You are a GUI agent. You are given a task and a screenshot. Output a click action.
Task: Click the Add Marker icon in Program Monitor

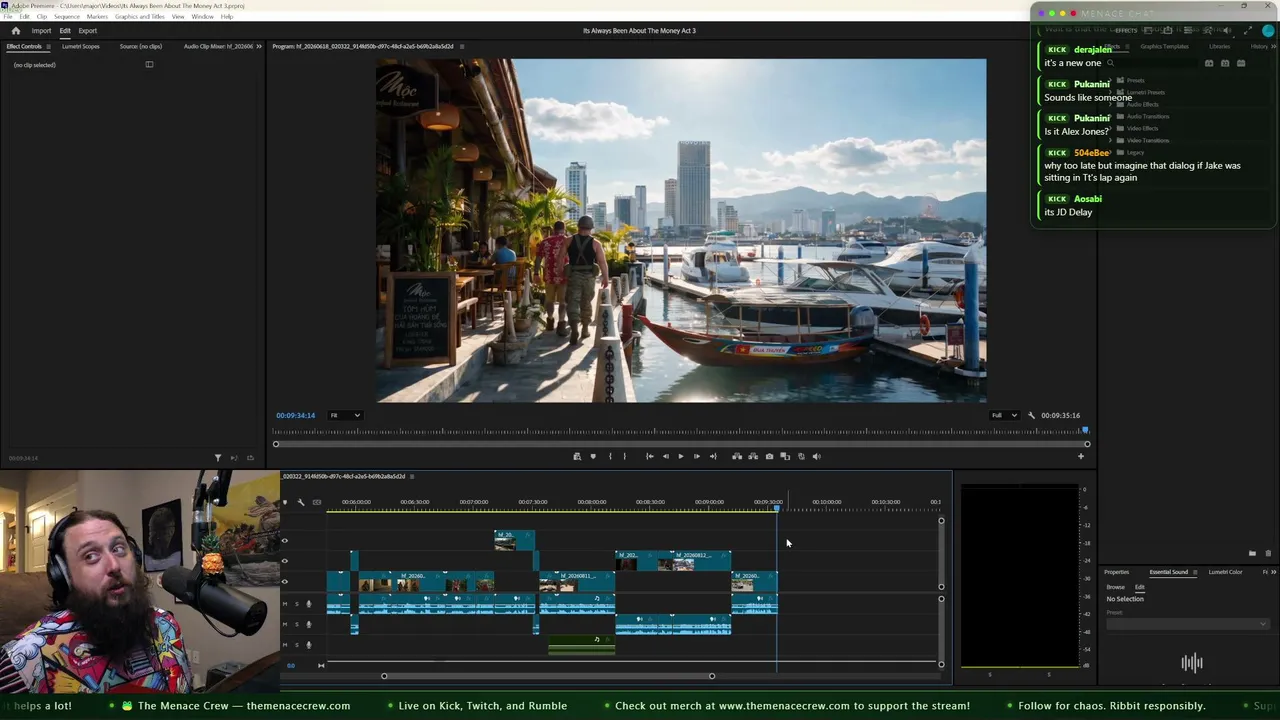(x=593, y=457)
